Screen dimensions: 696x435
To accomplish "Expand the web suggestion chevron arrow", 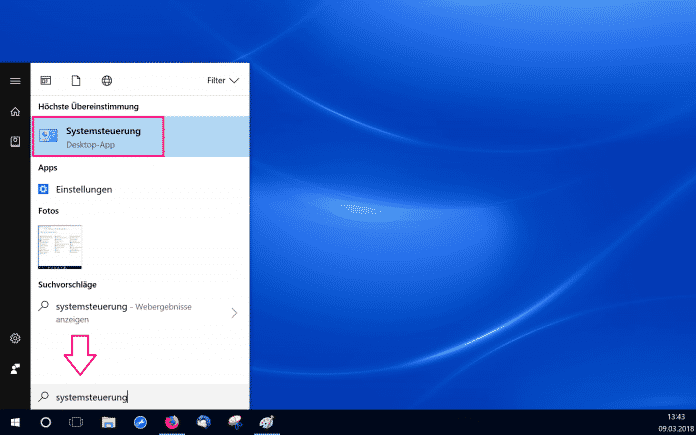I will tap(234, 313).
